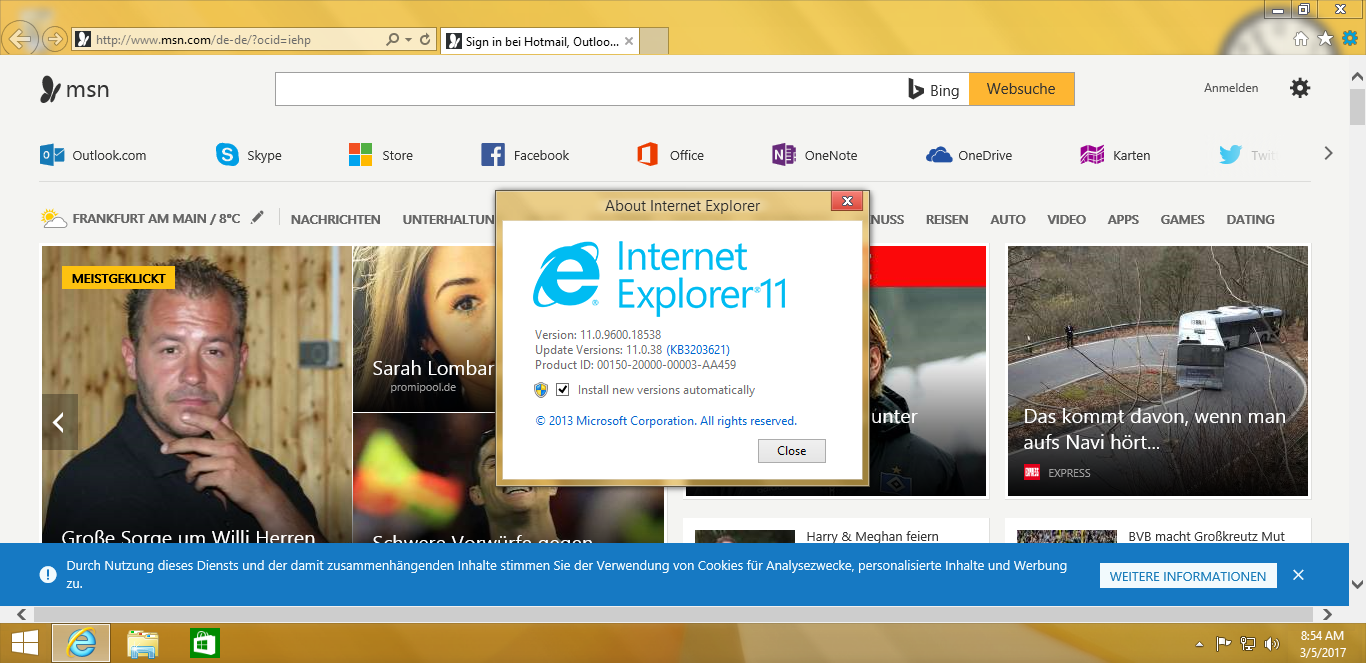The image size is (1366, 663).
Task: Click the Anmelden sign-in link
Action: (x=1231, y=88)
